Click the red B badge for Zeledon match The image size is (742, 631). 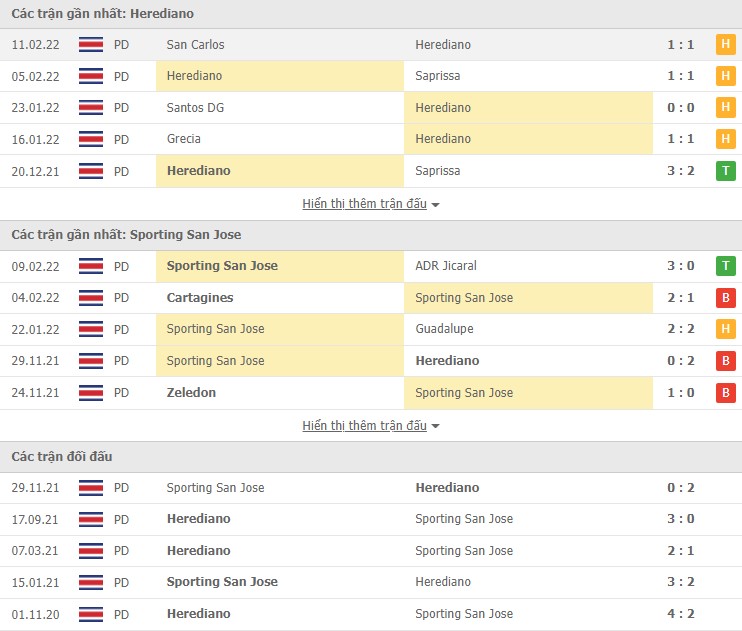pos(725,393)
